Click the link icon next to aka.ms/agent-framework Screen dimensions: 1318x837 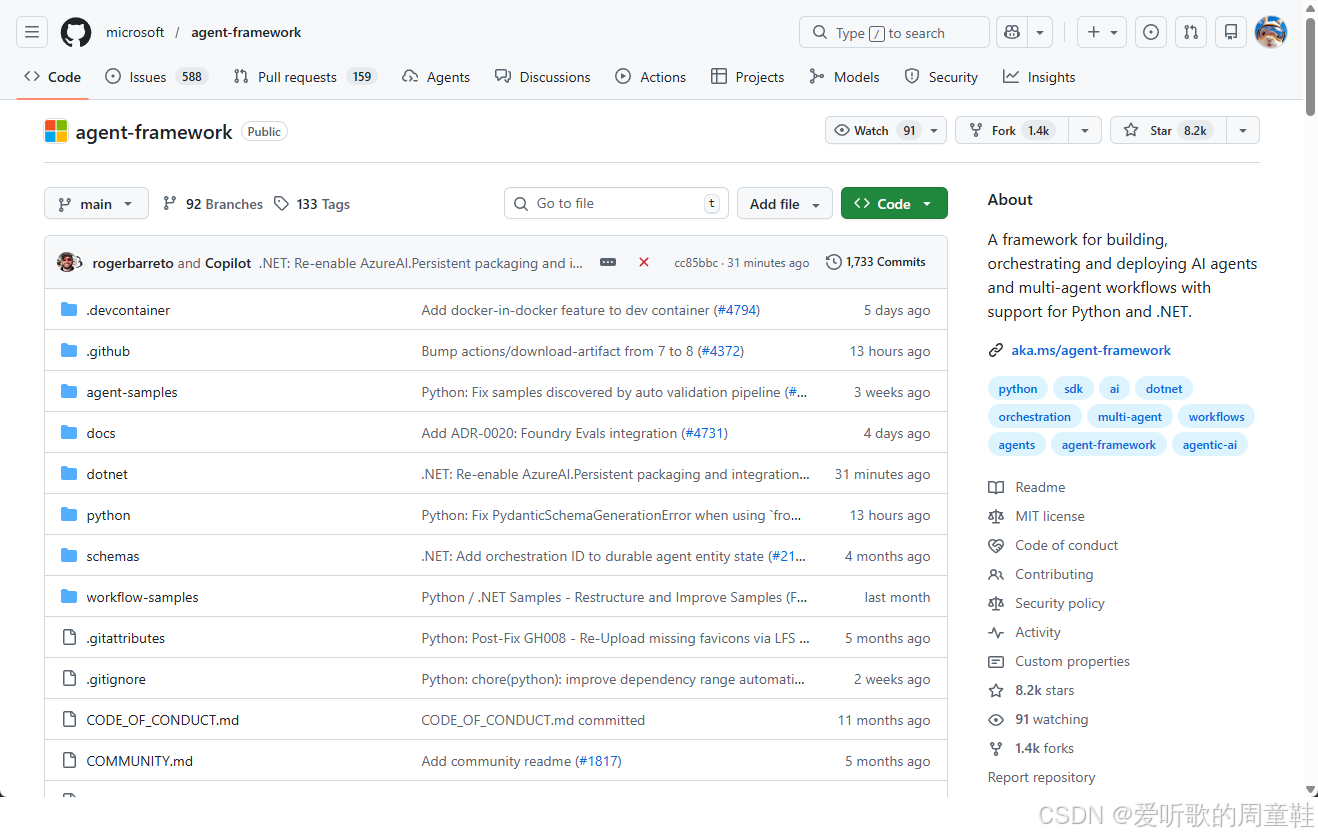[996, 350]
